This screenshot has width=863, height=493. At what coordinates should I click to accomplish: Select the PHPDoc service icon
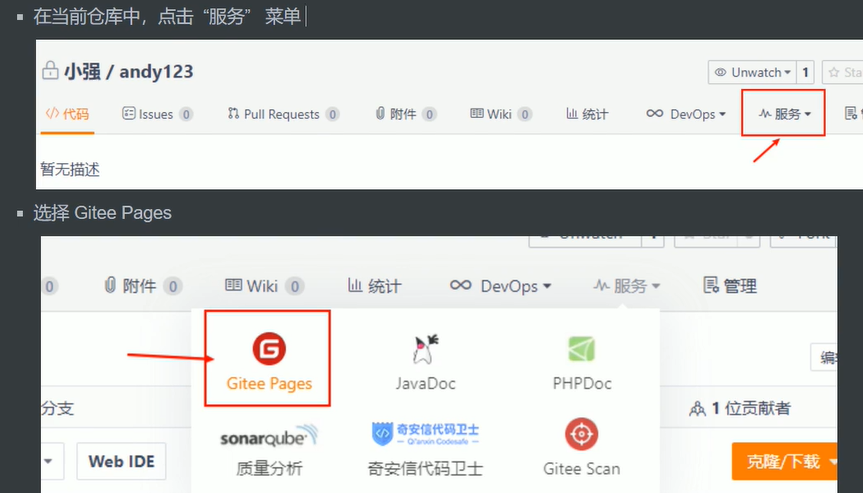[x=582, y=349]
